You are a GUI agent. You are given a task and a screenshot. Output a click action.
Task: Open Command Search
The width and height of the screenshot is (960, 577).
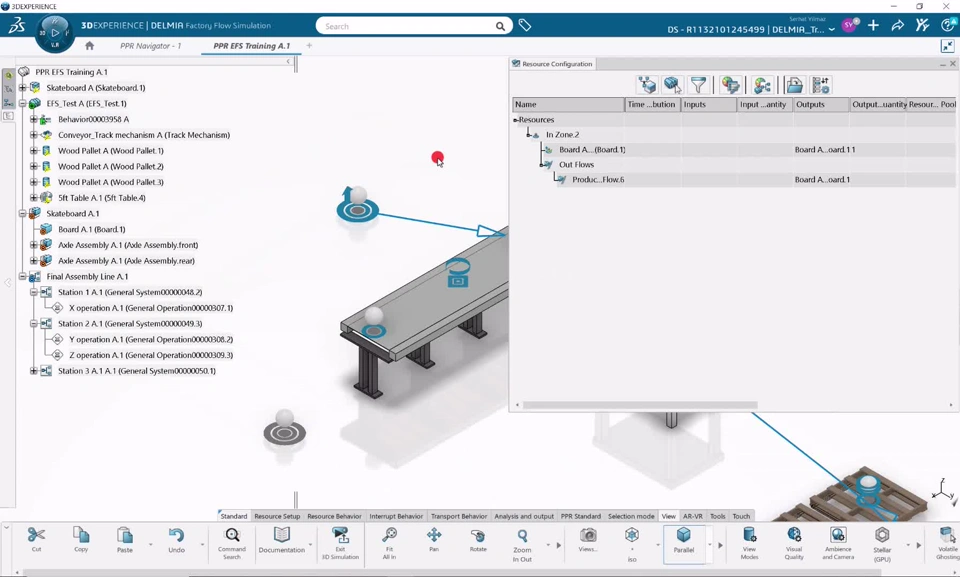pos(232,542)
